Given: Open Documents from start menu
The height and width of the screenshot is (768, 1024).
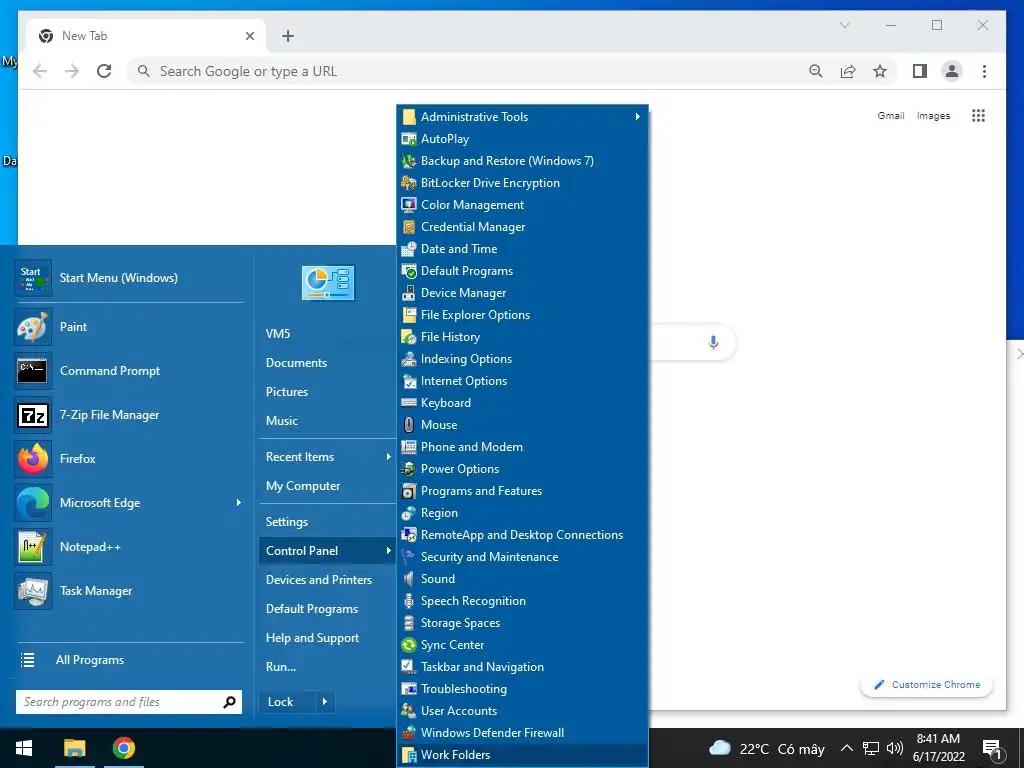Looking at the screenshot, I should pos(327,363).
